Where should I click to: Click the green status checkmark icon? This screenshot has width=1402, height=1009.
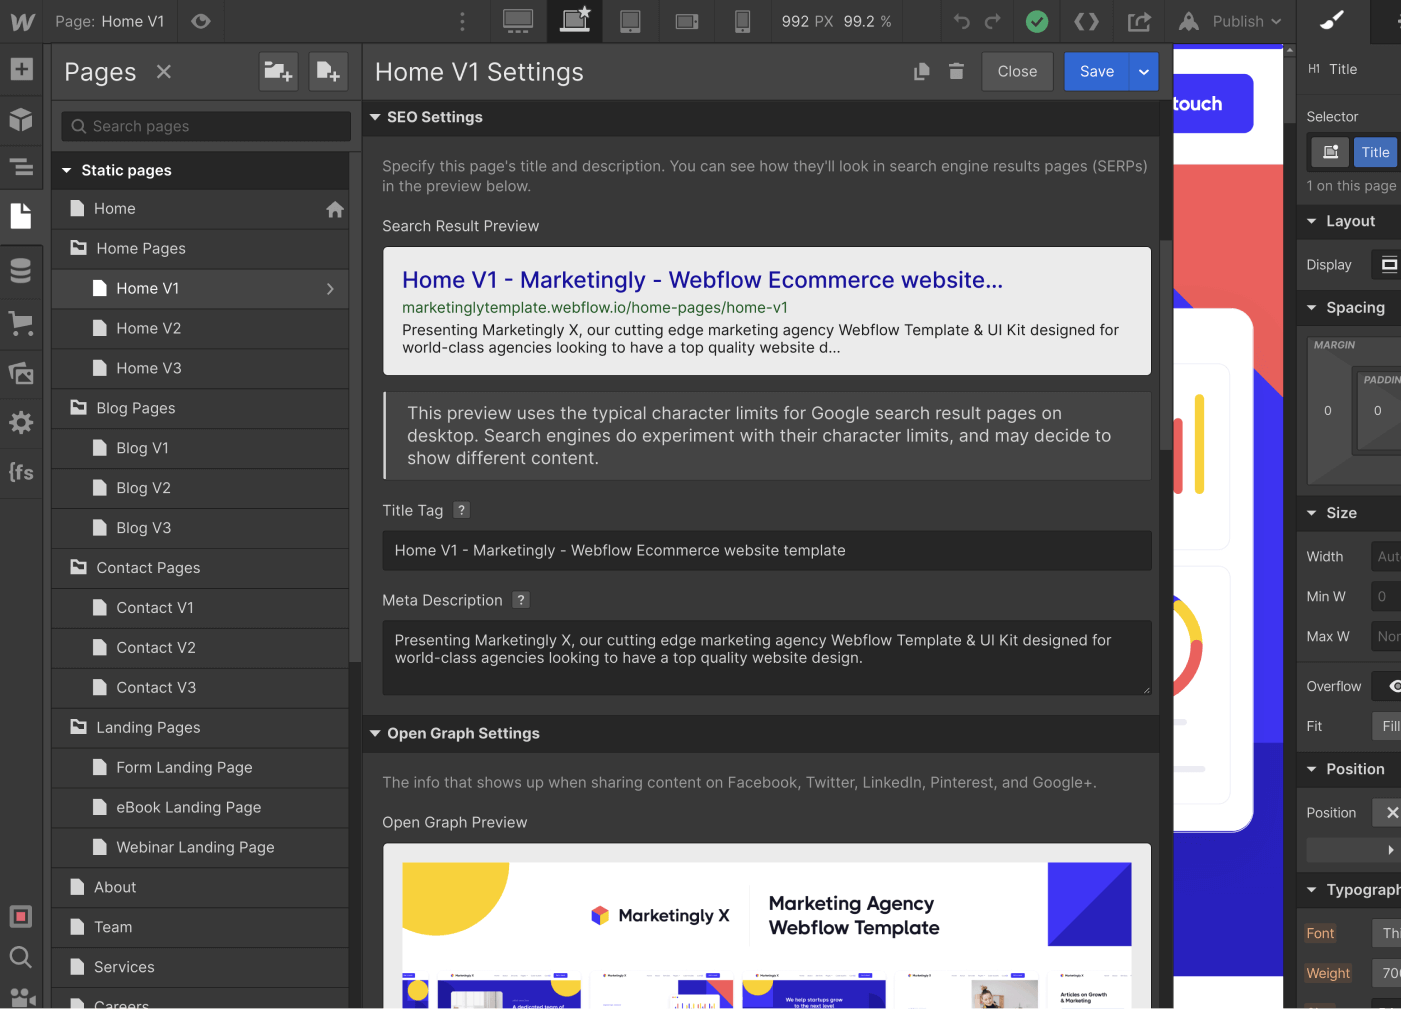(x=1037, y=21)
